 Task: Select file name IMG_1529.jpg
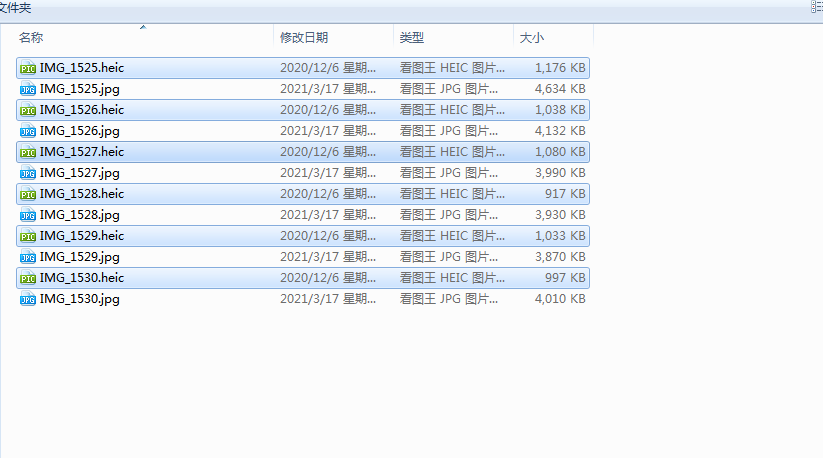(x=80, y=257)
